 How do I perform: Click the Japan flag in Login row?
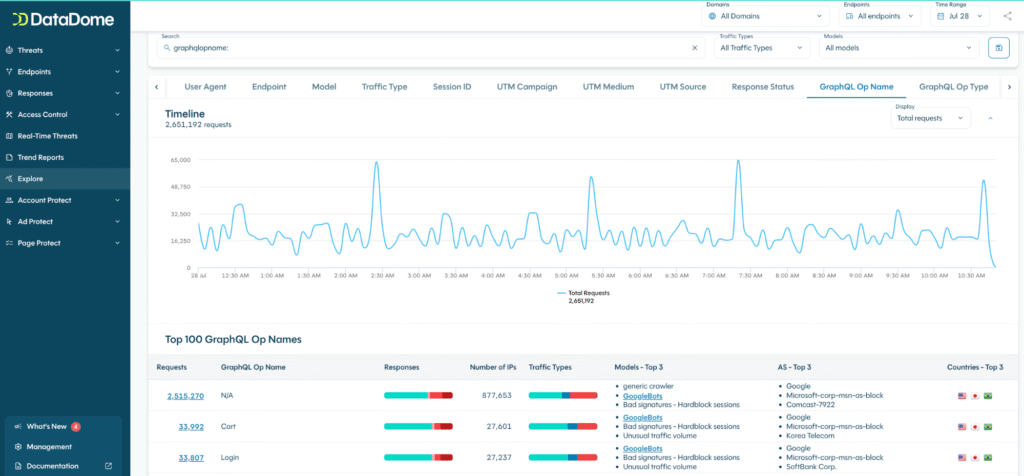pyautogui.click(x=975, y=458)
